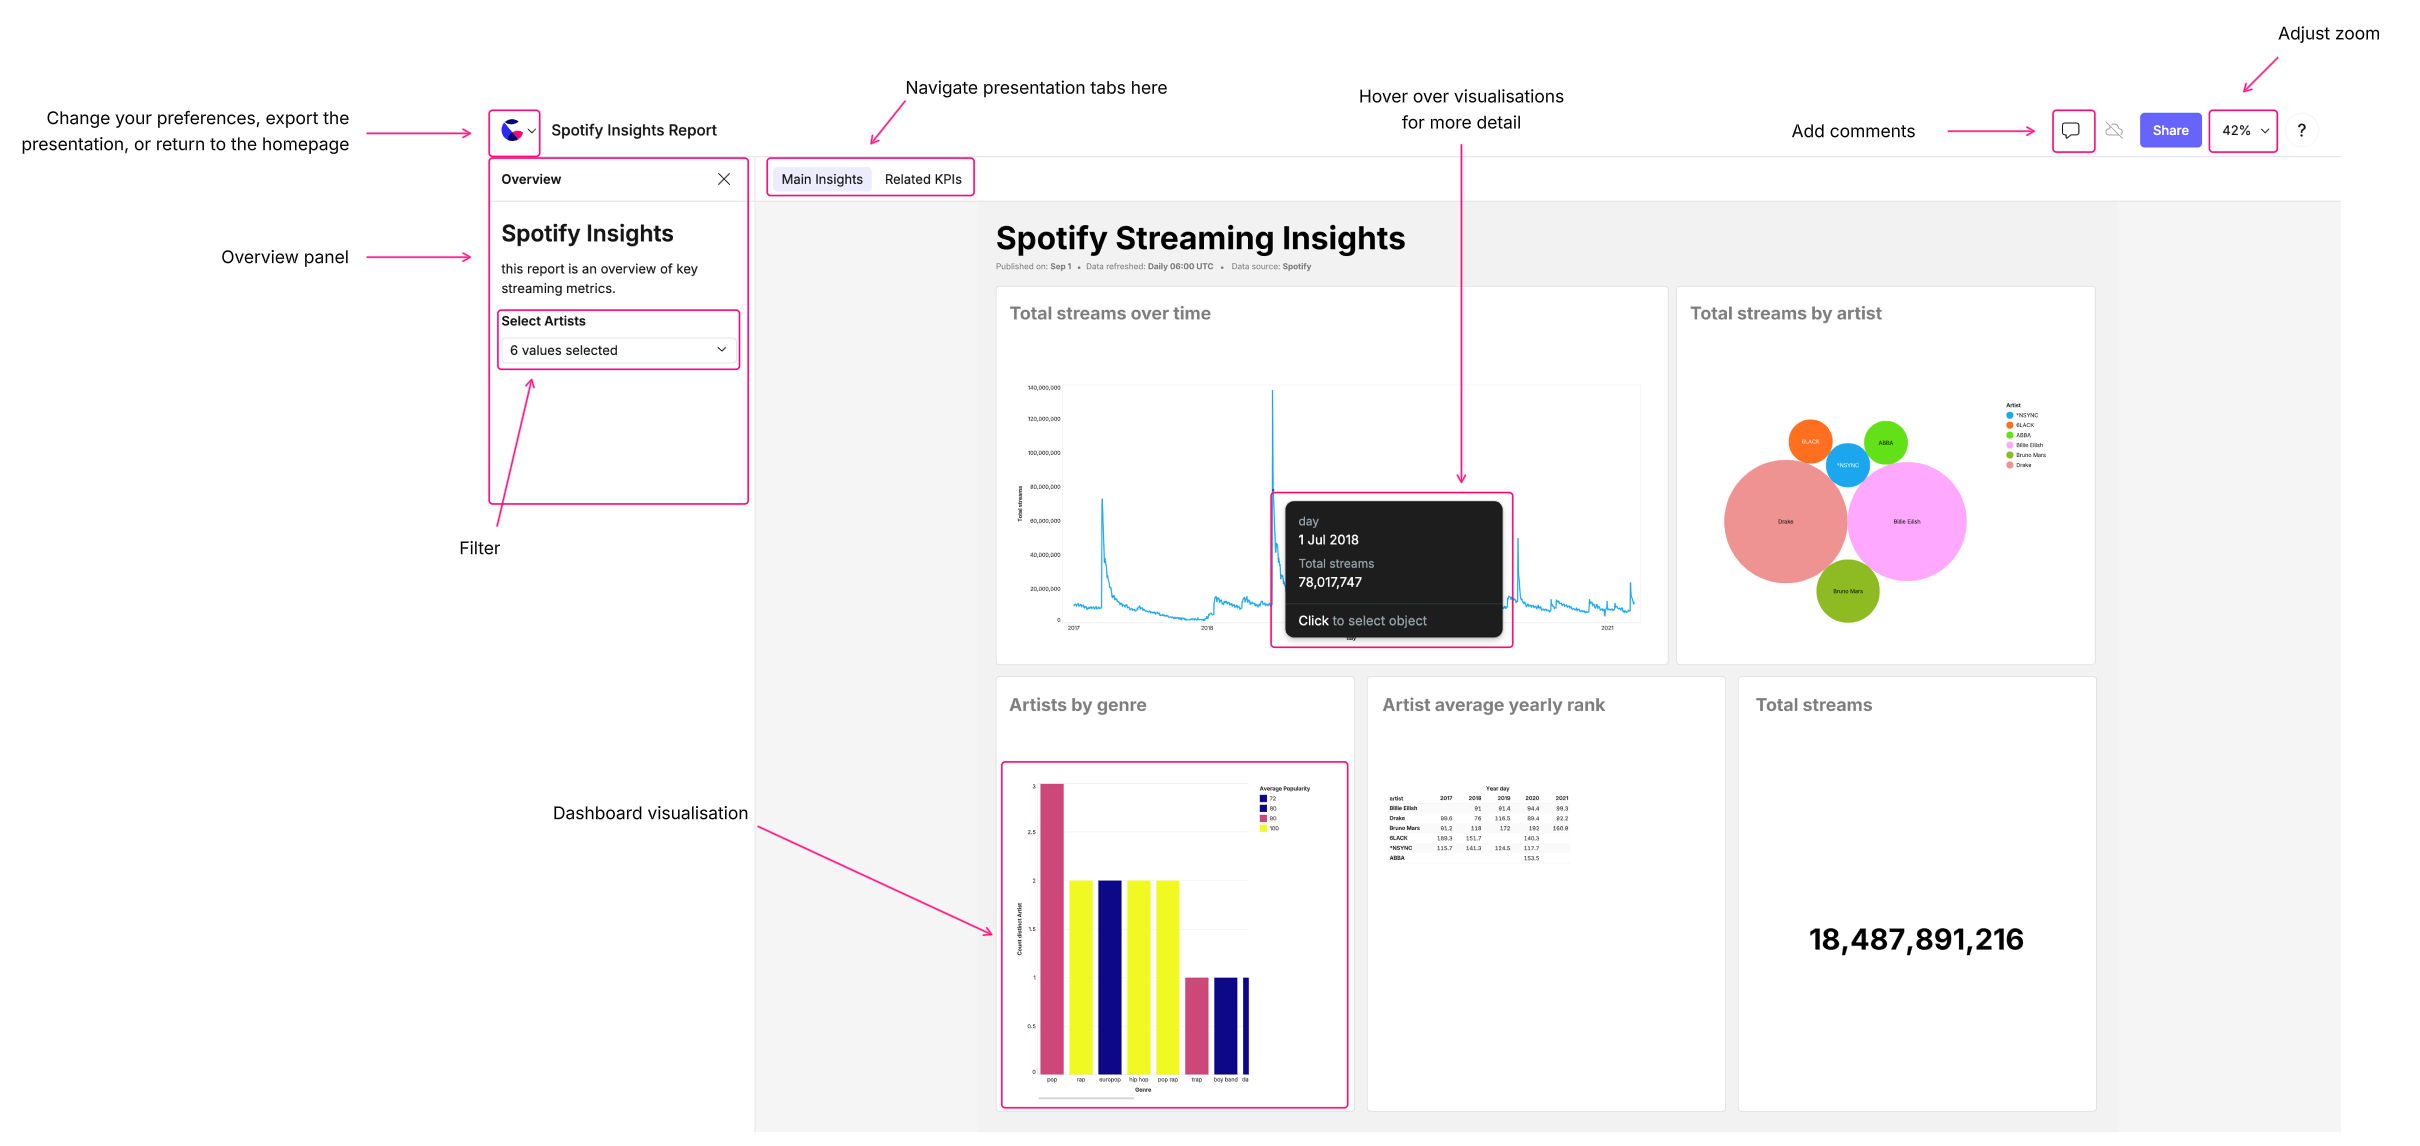Click the orange 6LACK bubble
Screen dimensions: 2420x1146
[1809, 441]
